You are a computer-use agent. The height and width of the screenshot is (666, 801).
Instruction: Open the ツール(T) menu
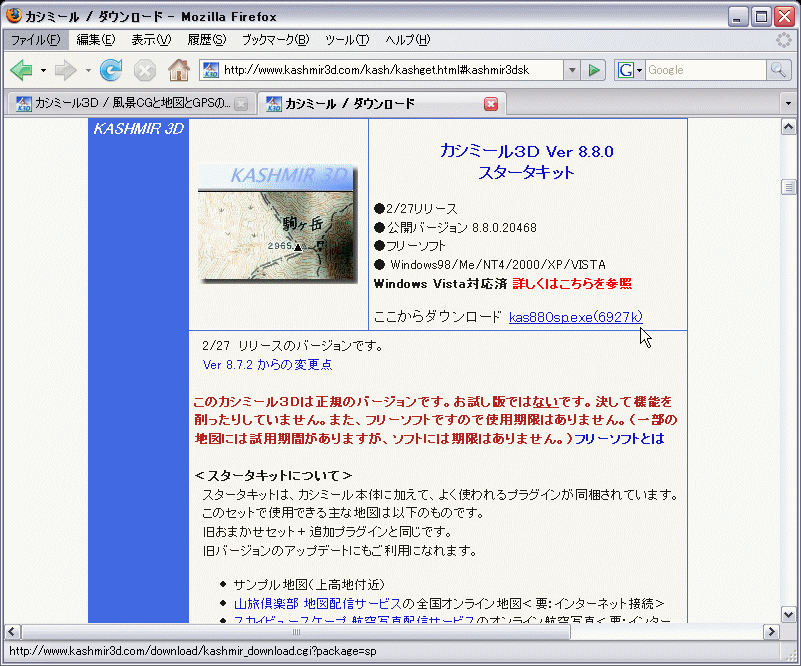pyautogui.click(x=347, y=40)
